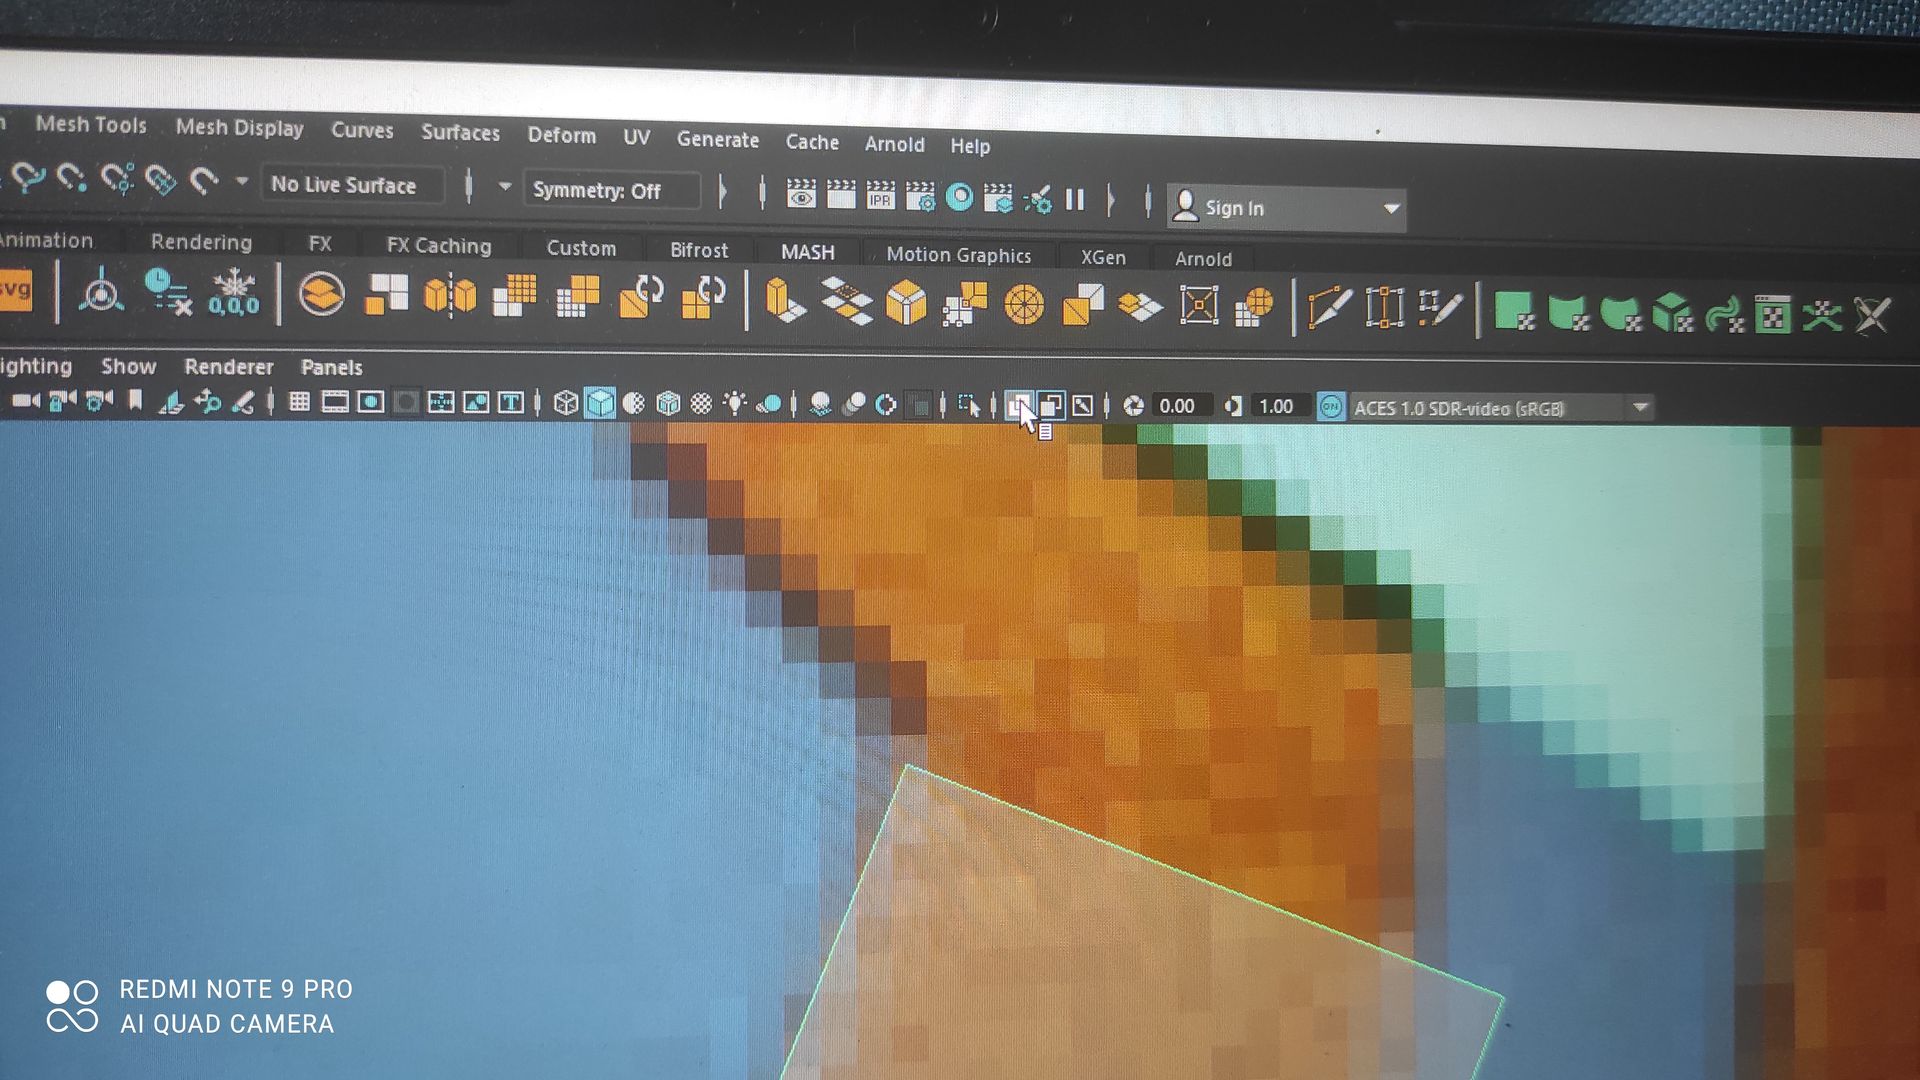
Task: Click the Freeze Transformations snowflake icon
Action: [x=234, y=294]
